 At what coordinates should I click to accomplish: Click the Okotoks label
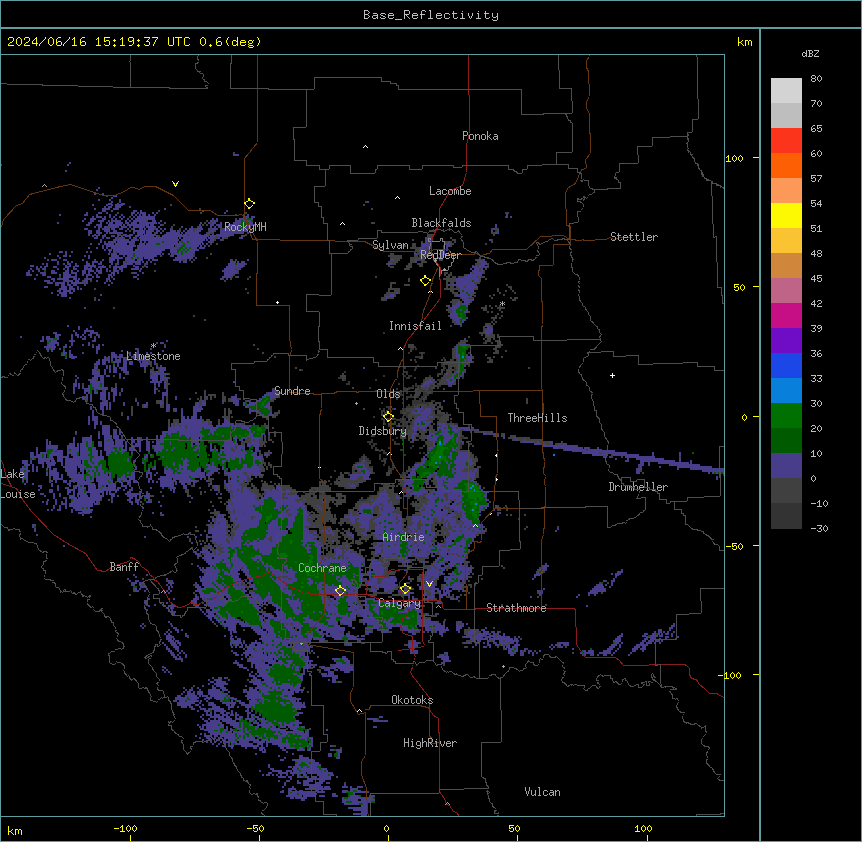pyautogui.click(x=412, y=700)
